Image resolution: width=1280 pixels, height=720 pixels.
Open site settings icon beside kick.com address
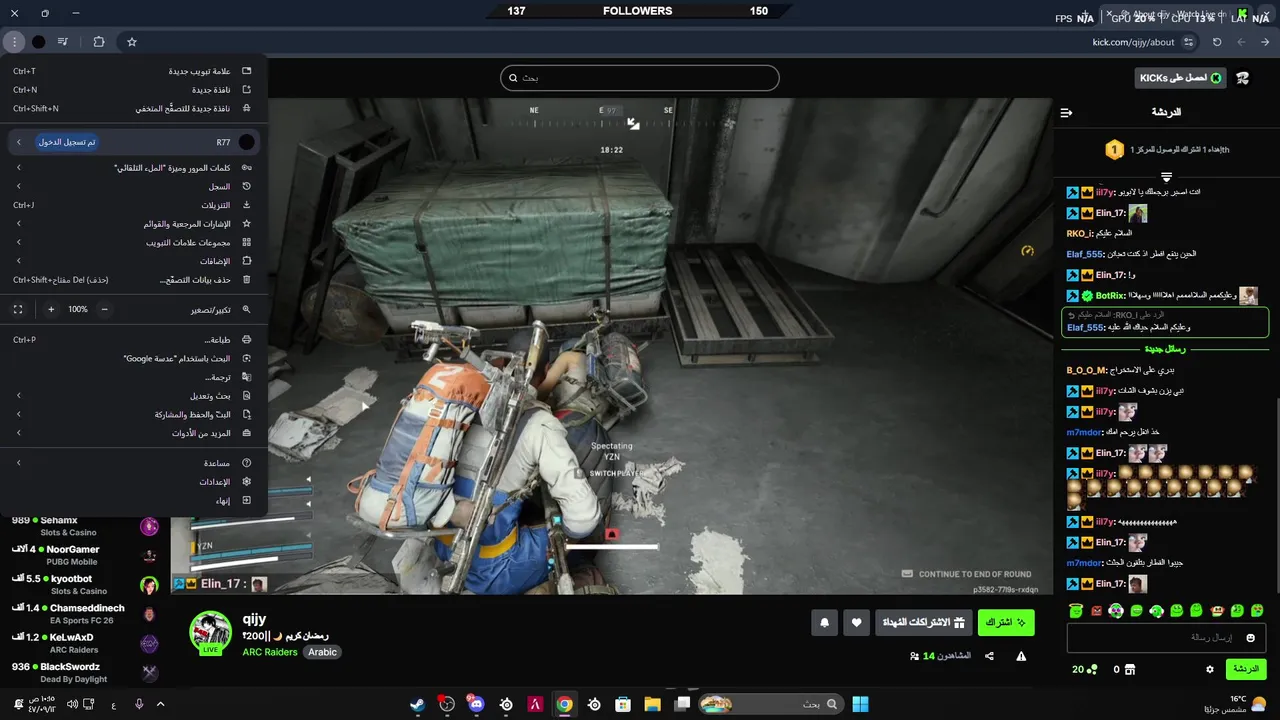1188,42
